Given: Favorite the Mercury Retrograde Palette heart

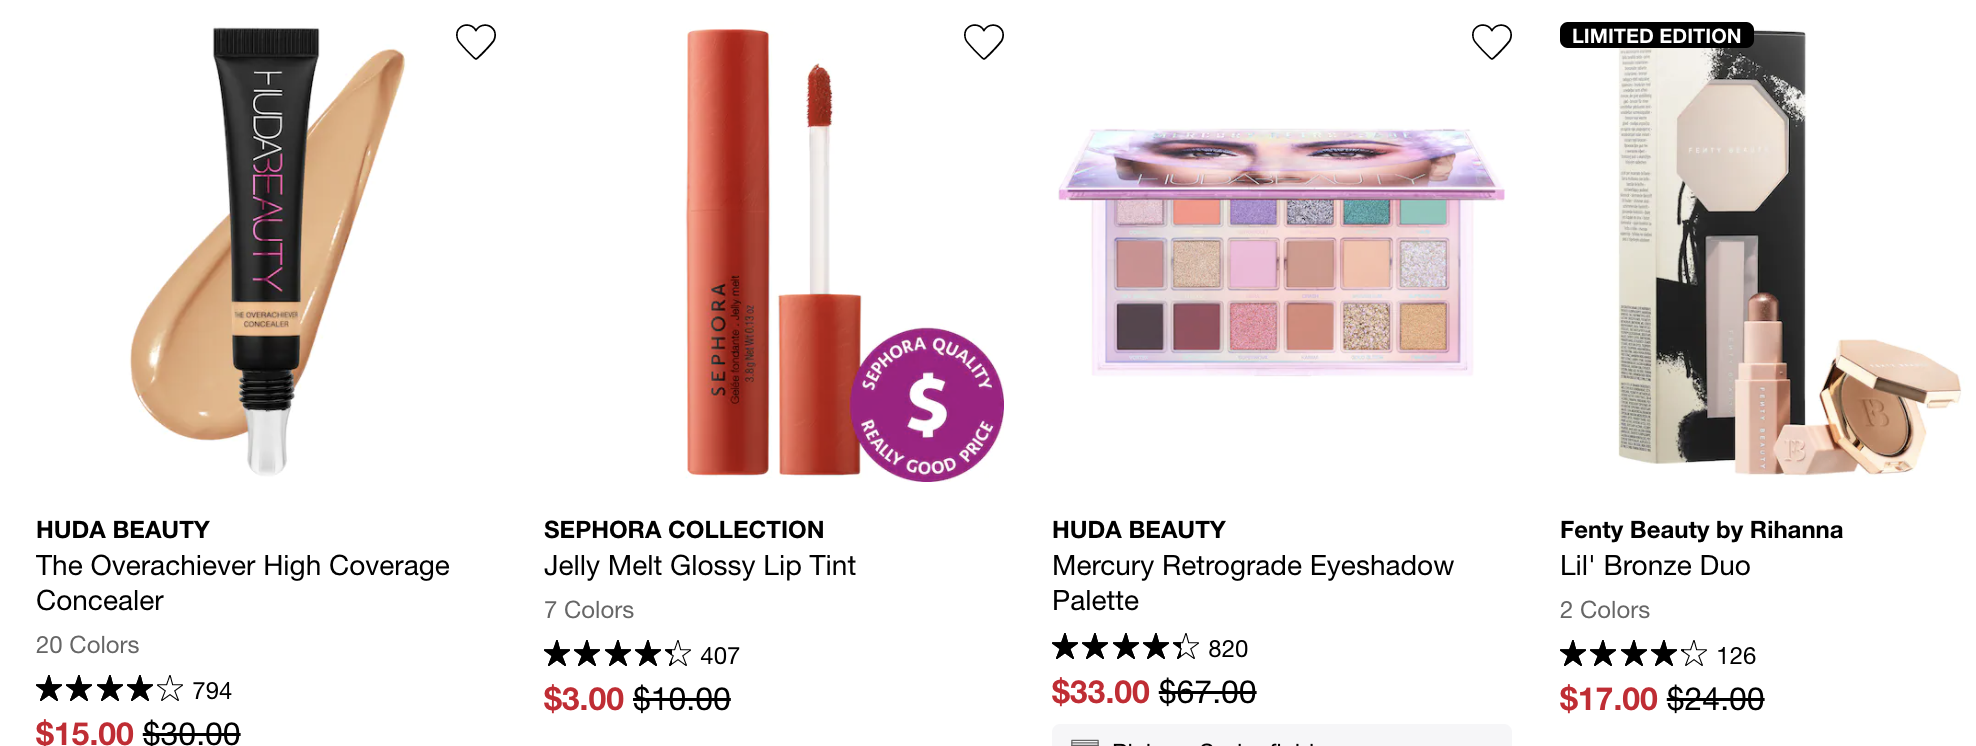Looking at the screenshot, I should tap(1492, 42).
